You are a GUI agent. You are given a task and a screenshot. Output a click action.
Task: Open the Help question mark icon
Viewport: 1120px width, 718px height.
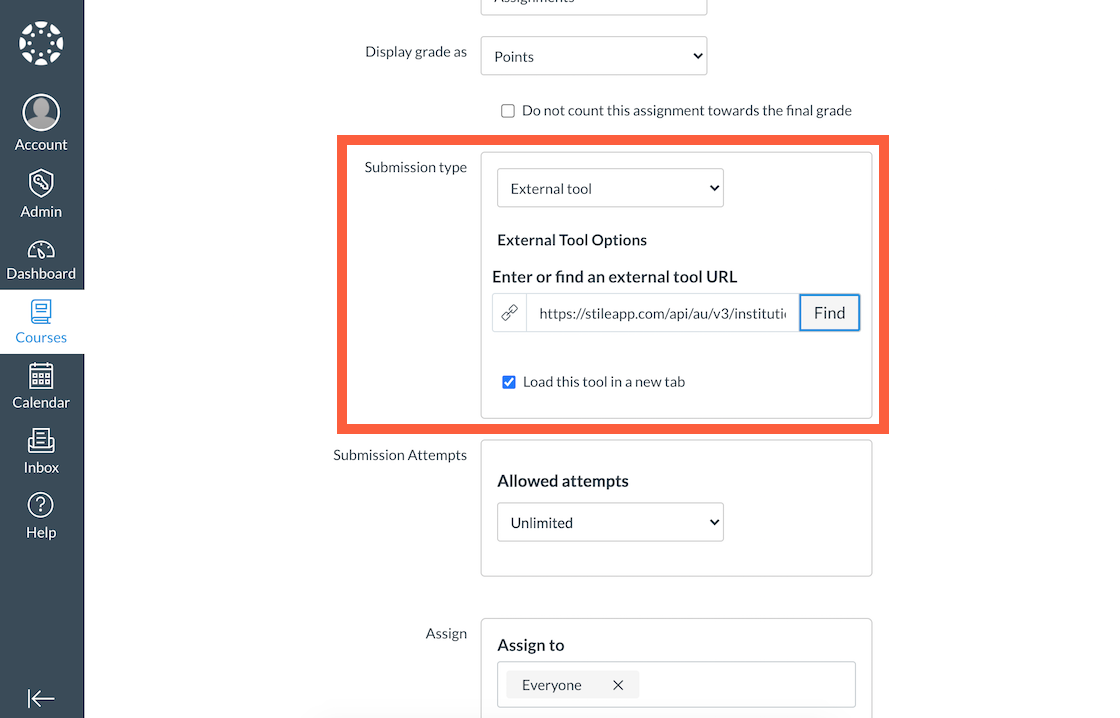click(41, 505)
